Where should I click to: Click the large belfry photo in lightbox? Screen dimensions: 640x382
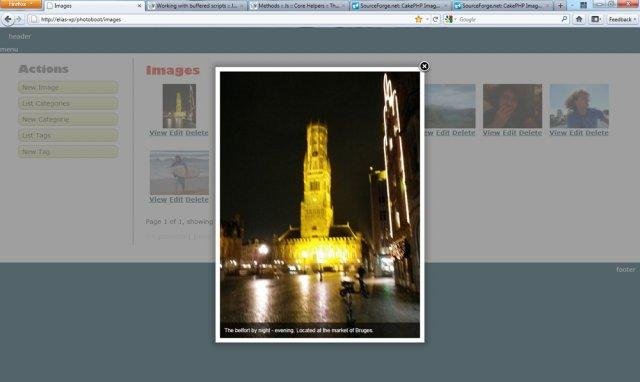pos(320,204)
